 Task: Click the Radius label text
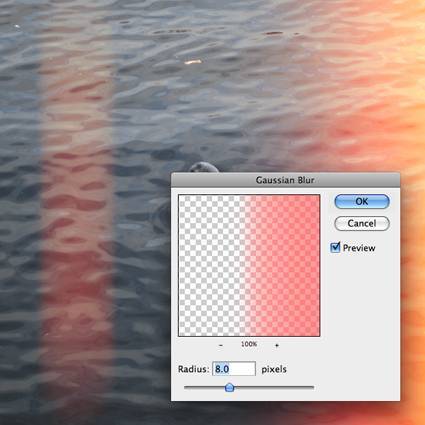(193, 369)
